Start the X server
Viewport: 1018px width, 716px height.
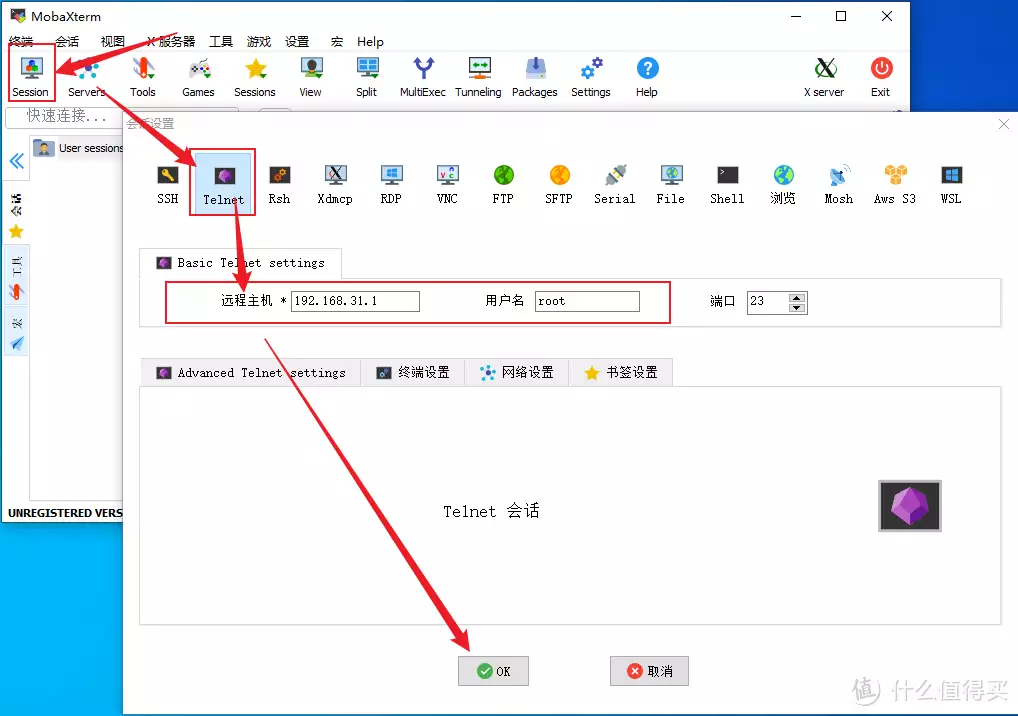pyautogui.click(x=825, y=77)
